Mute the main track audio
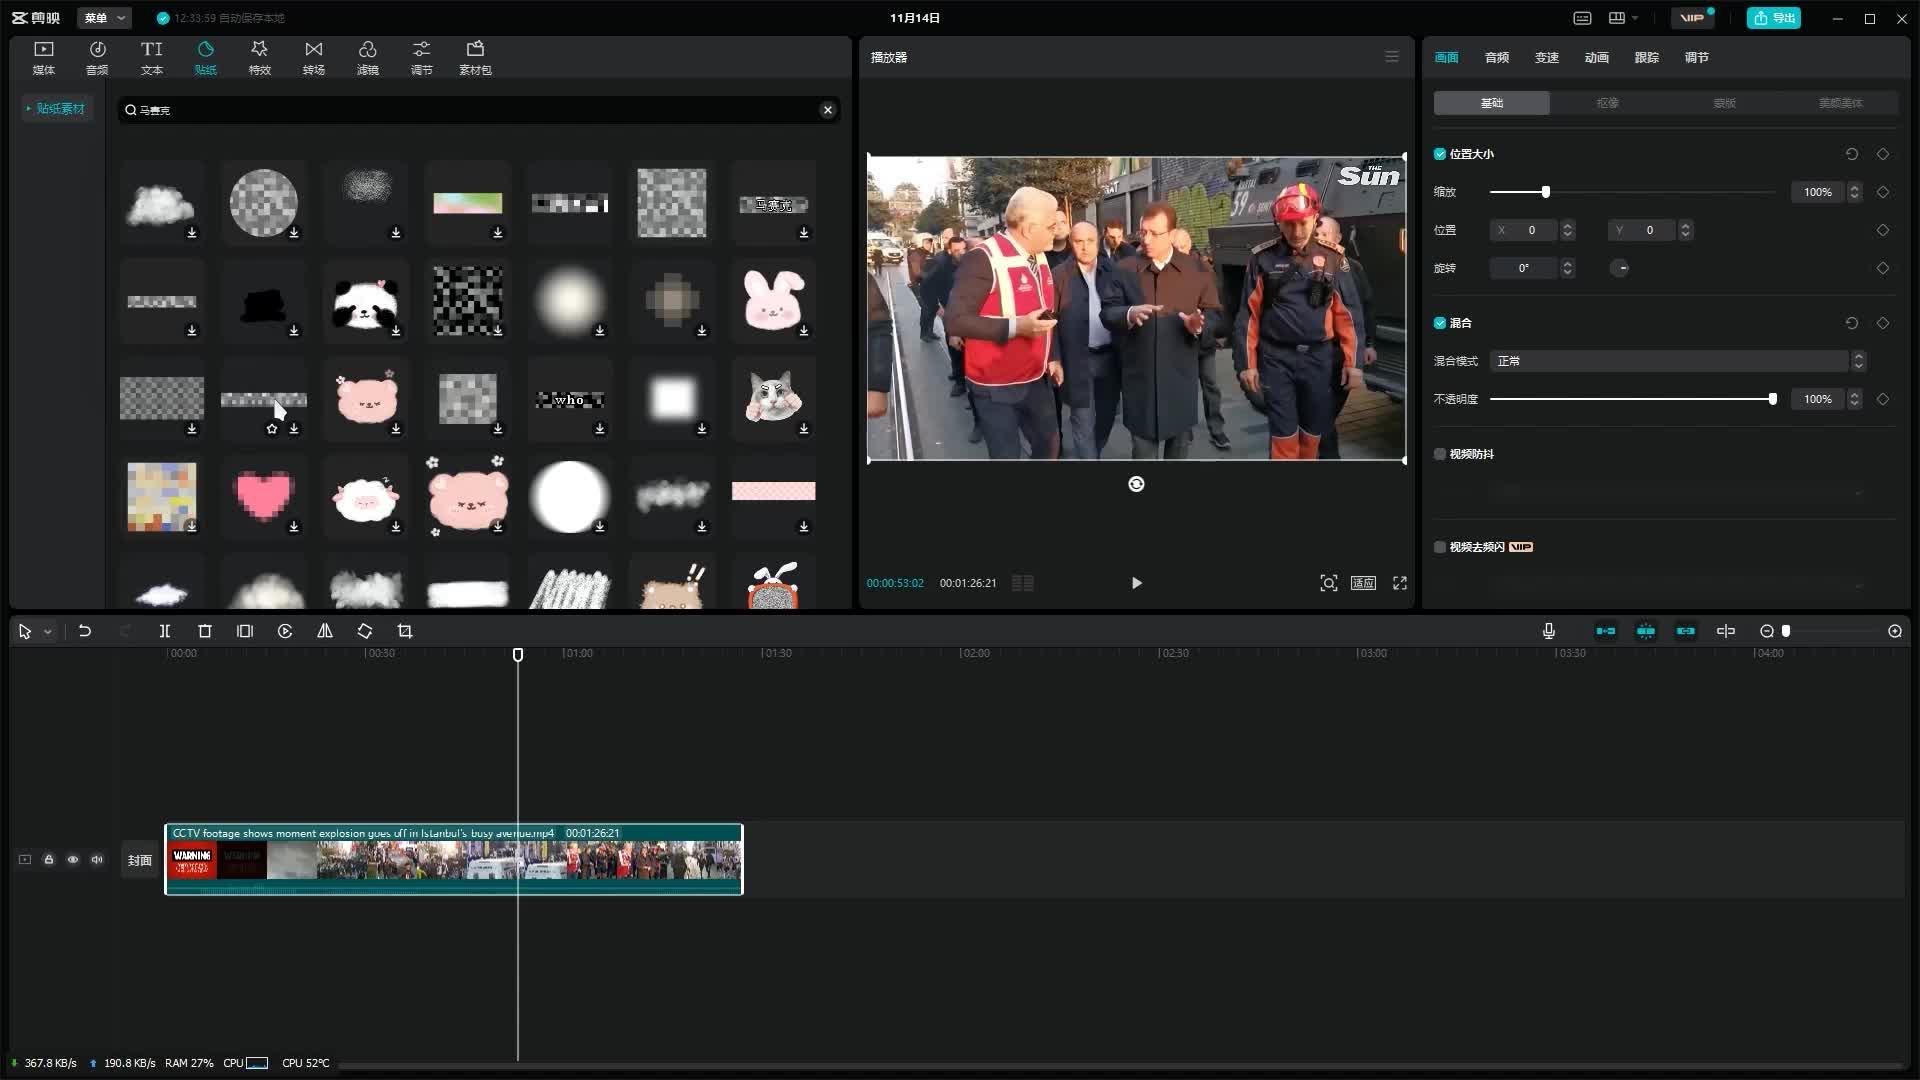The width and height of the screenshot is (1920, 1080). 97,859
